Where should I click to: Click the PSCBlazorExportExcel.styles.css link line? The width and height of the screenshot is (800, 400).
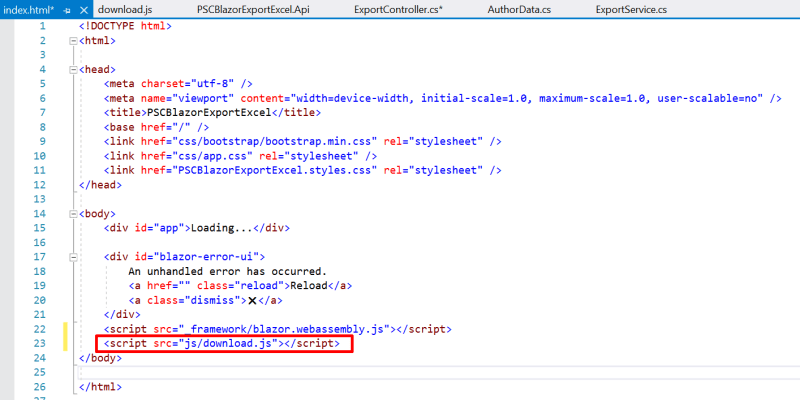pyautogui.click(x=303, y=170)
